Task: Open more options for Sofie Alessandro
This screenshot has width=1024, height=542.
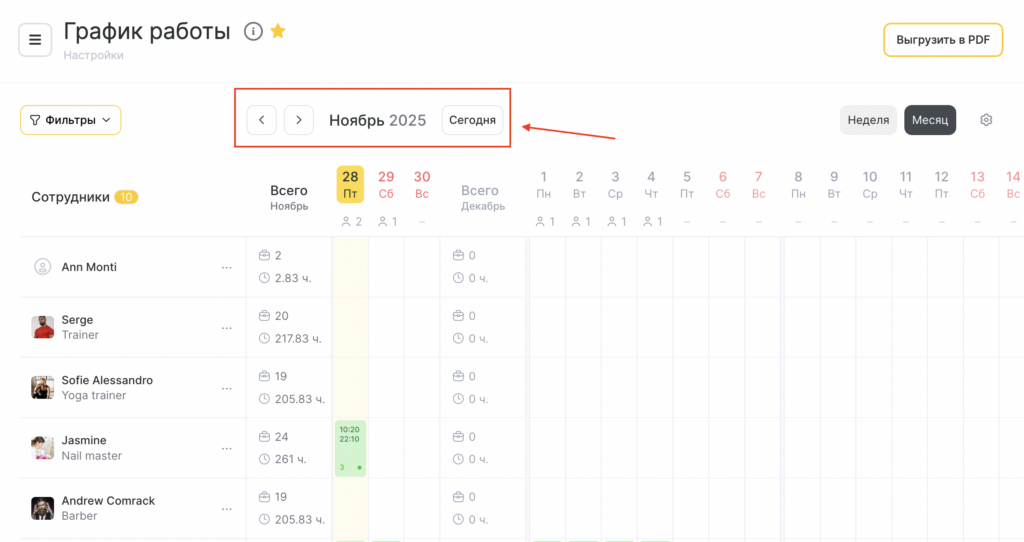Action: (227, 388)
